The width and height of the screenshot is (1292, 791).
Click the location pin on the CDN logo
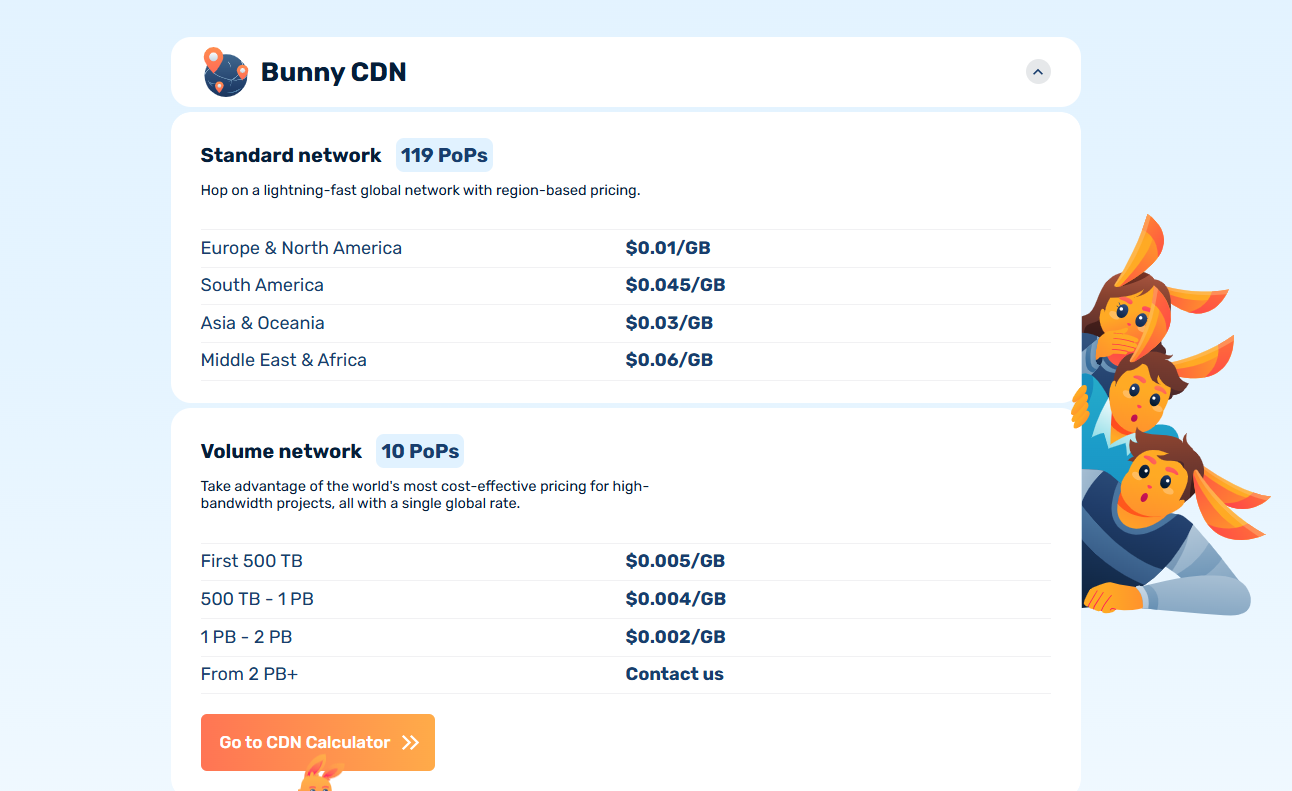coord(215,60)
